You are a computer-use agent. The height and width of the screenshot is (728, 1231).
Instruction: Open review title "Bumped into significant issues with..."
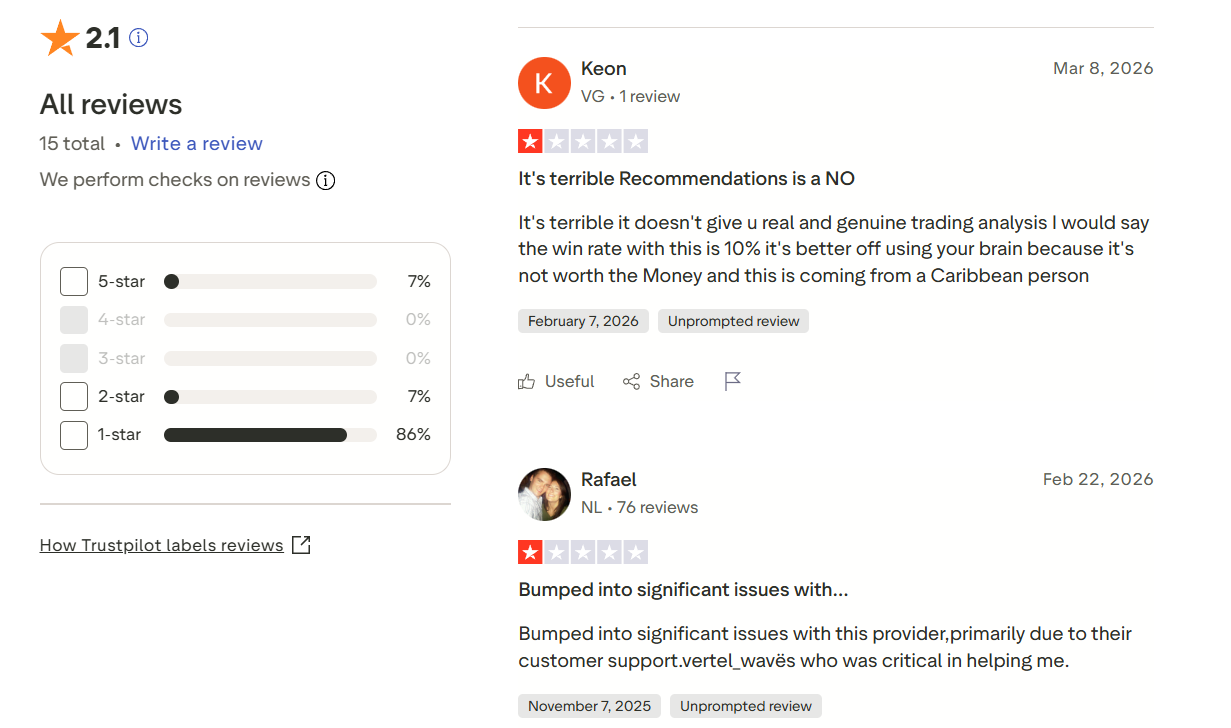point(683,590)
